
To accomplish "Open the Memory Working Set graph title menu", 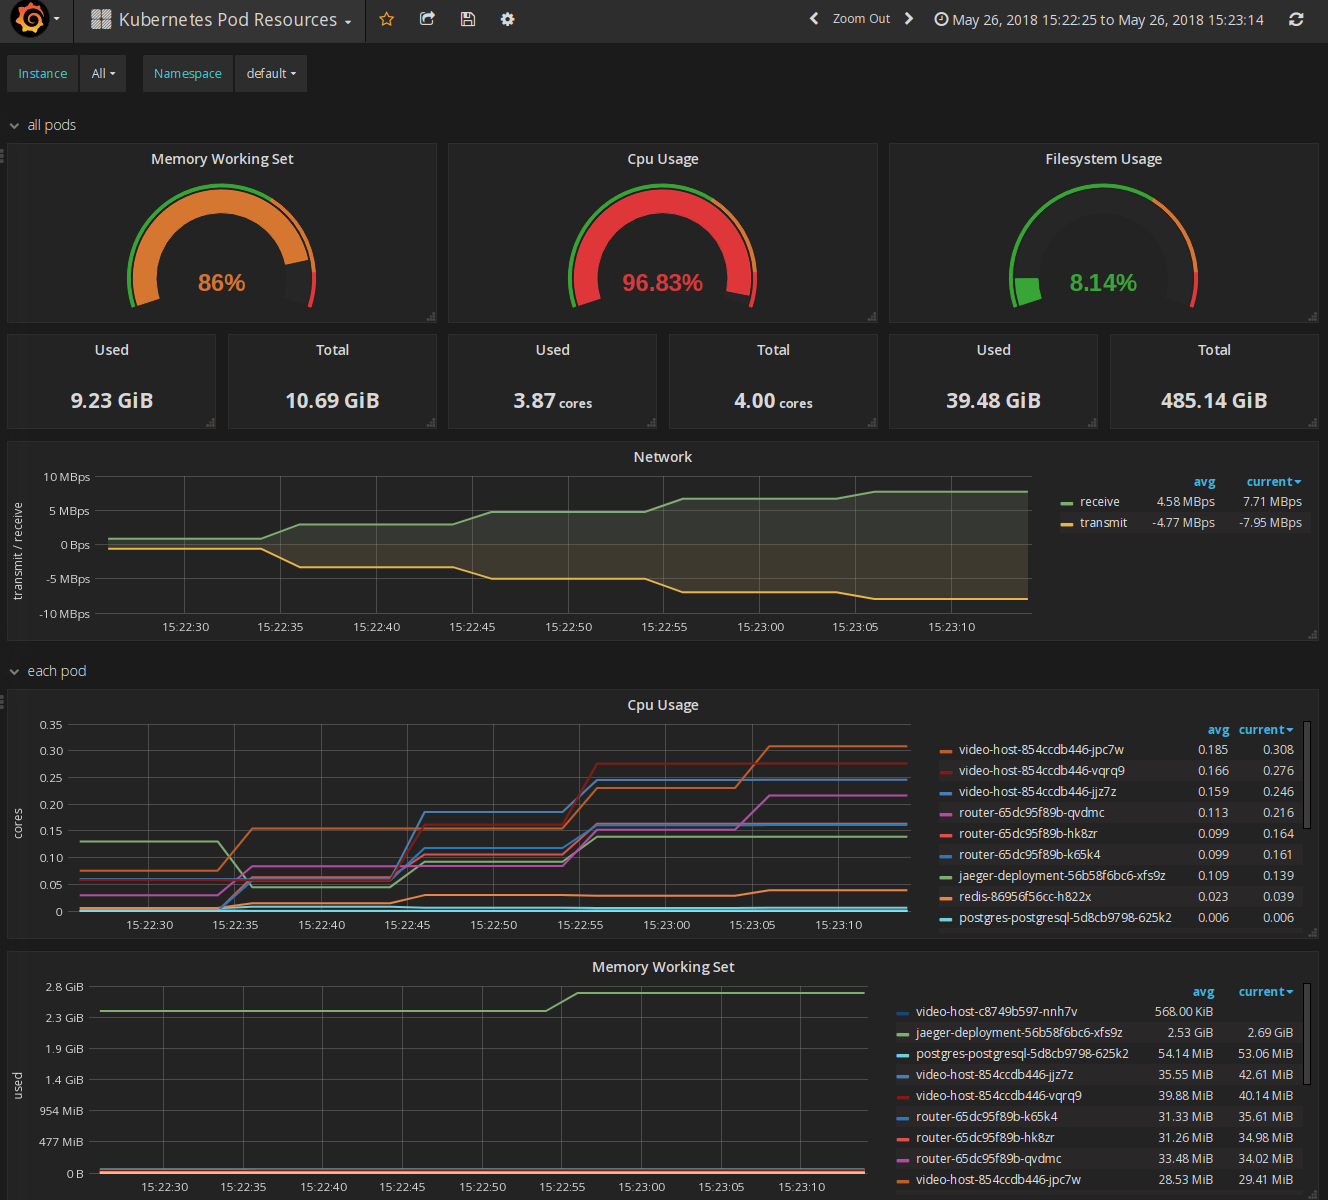I will (x=663, y=967).
